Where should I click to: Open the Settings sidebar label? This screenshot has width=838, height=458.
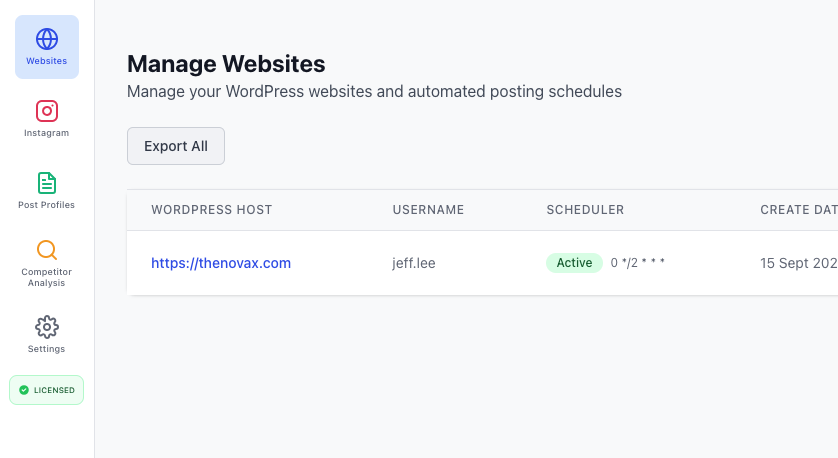47,349
